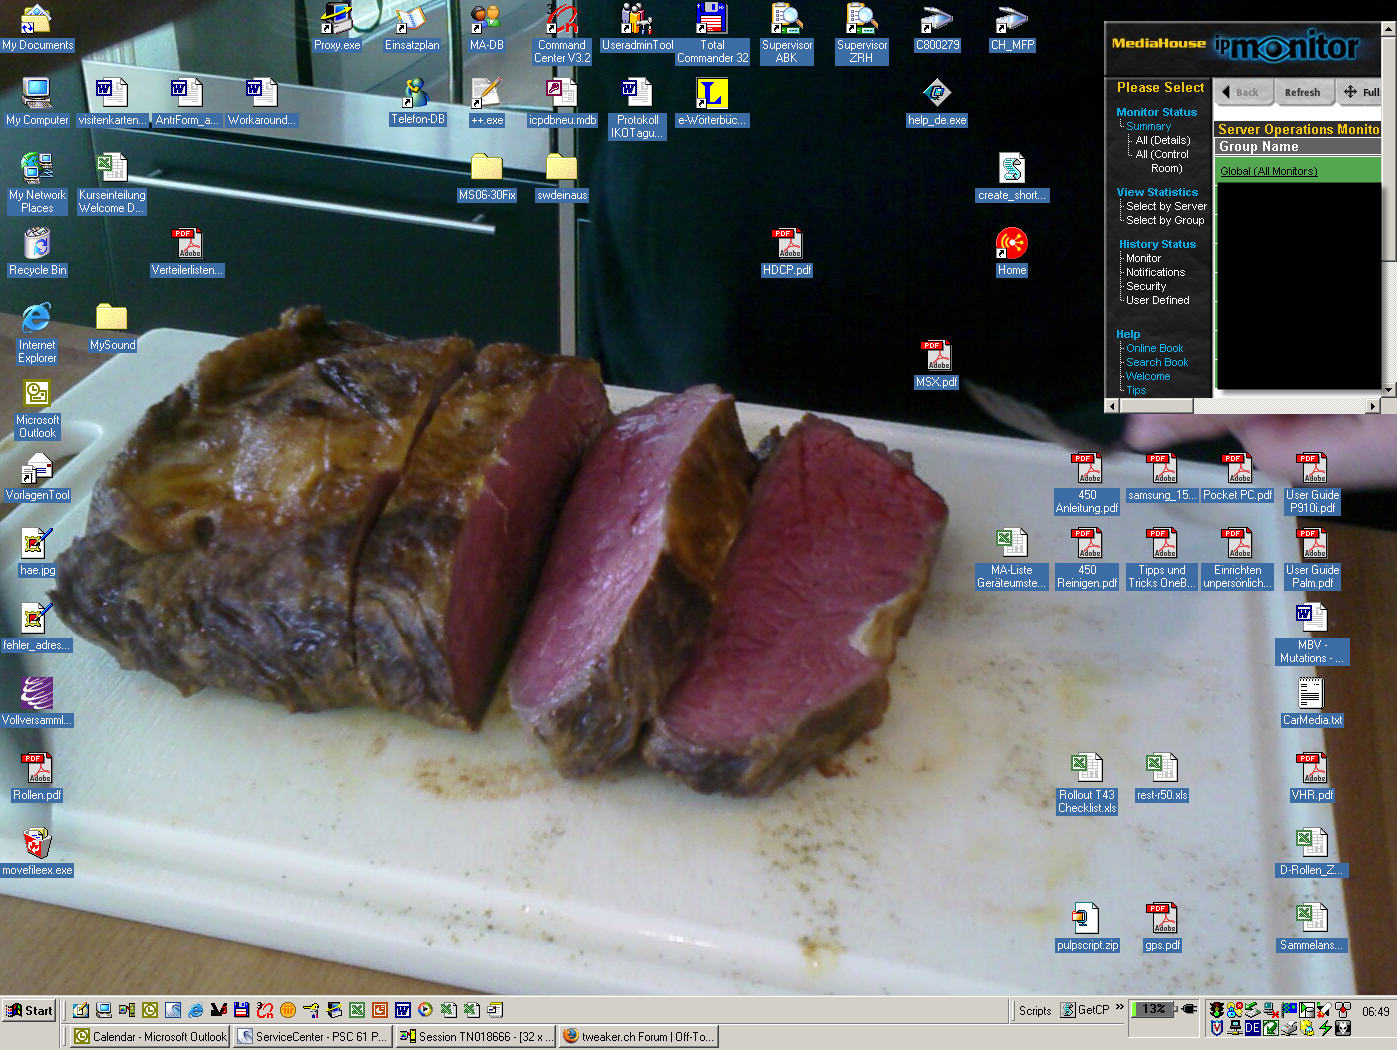Open the Recycle Bin icon

click(x=37, y=245)
